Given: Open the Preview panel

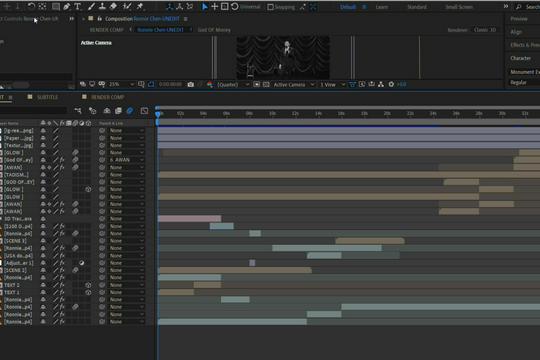Looking at the screenshot, I should tap(519, 19).
